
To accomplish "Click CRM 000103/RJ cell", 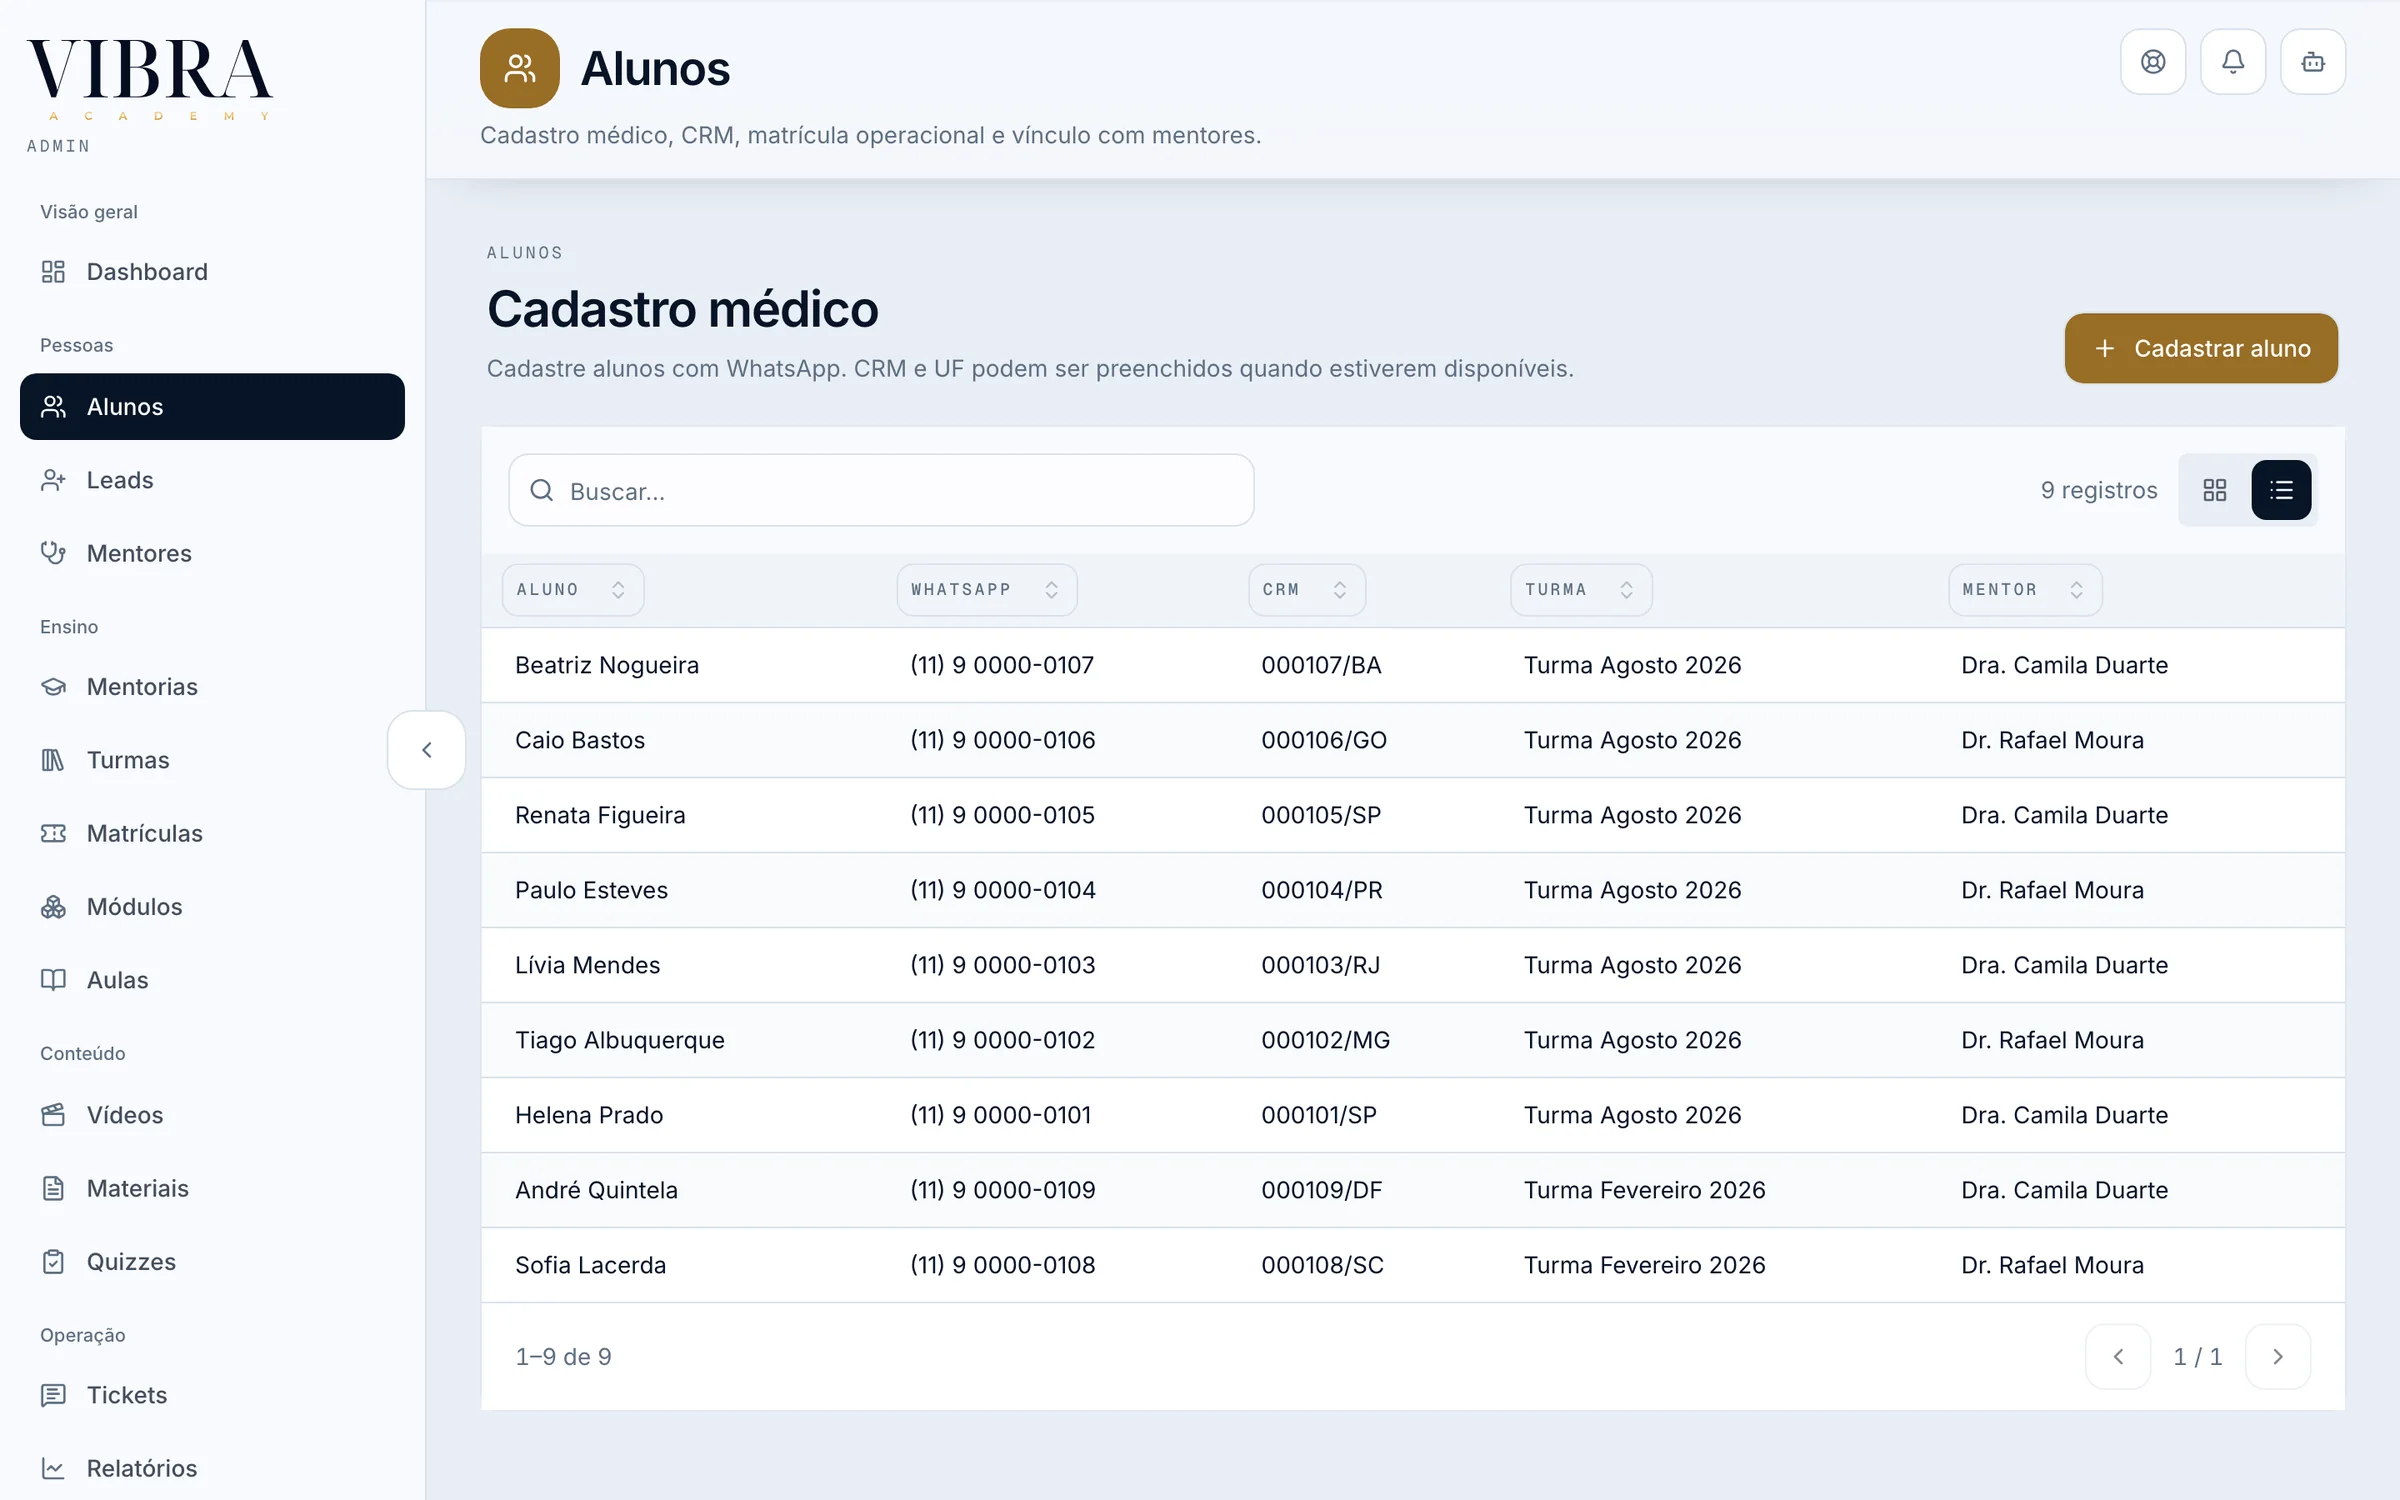I will coord(1320,965).
